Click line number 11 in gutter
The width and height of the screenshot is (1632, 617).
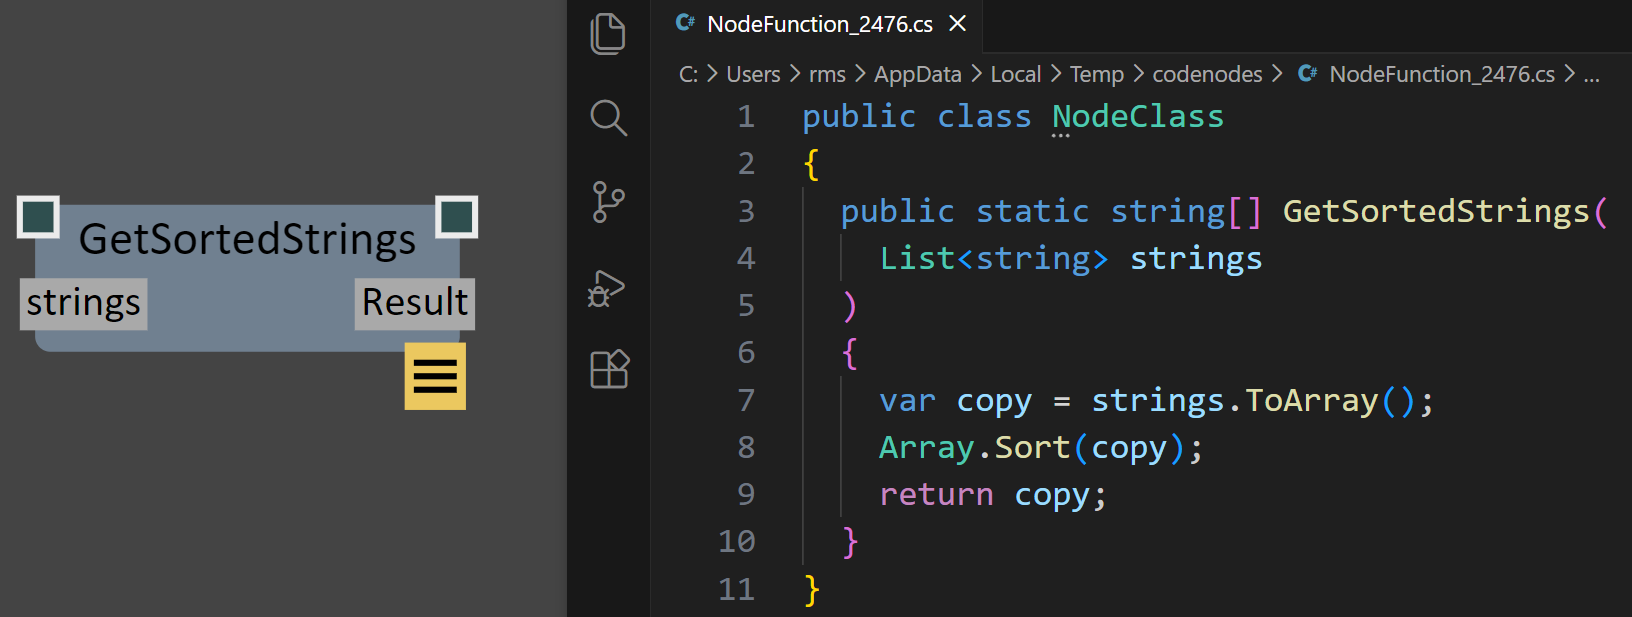(736, 589)
